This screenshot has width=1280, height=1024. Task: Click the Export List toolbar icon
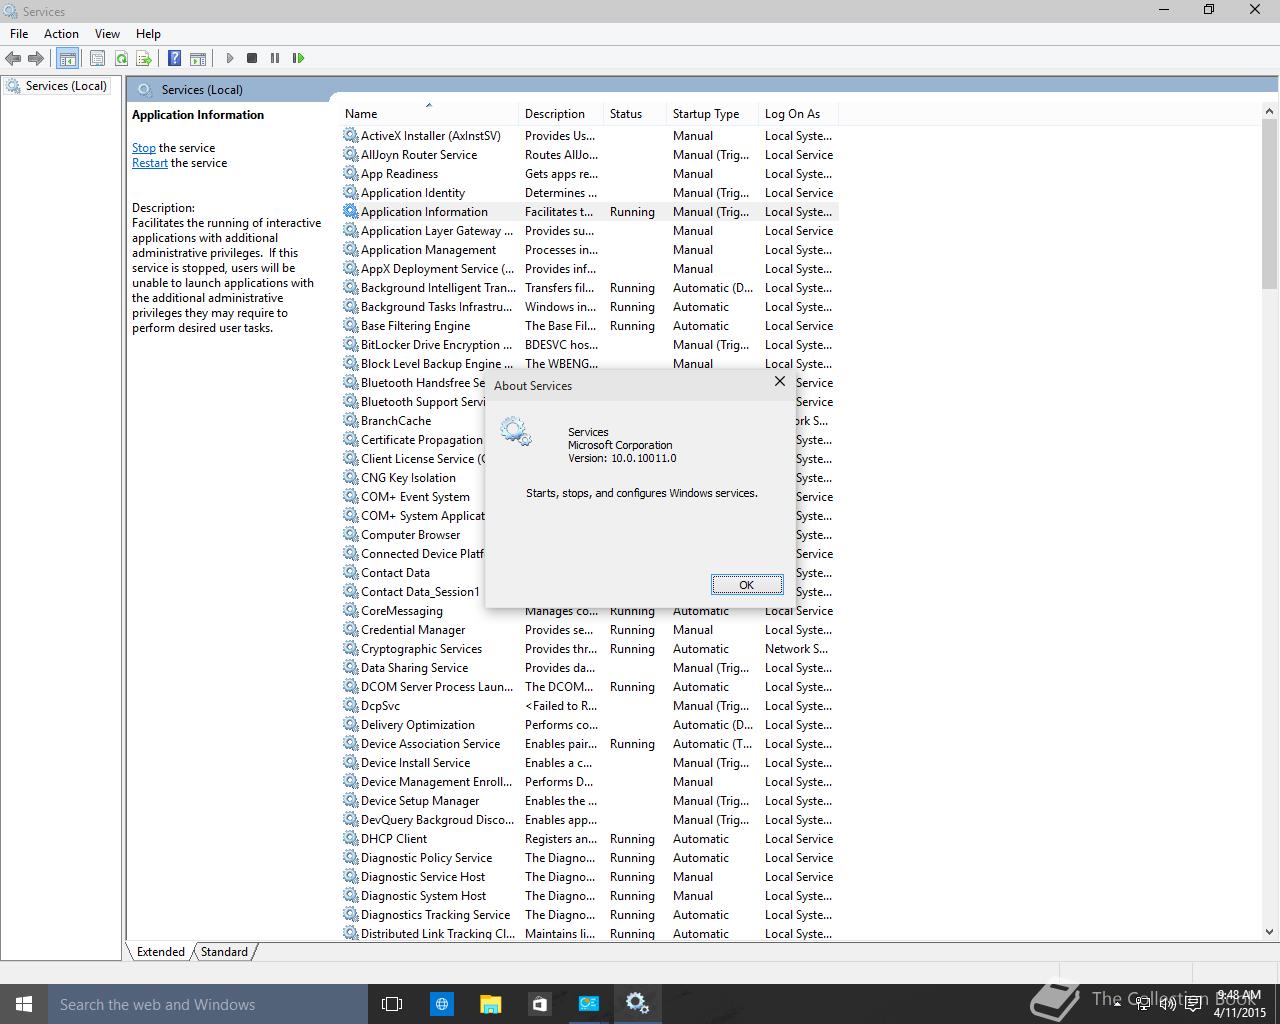click(x=144, y=58)
